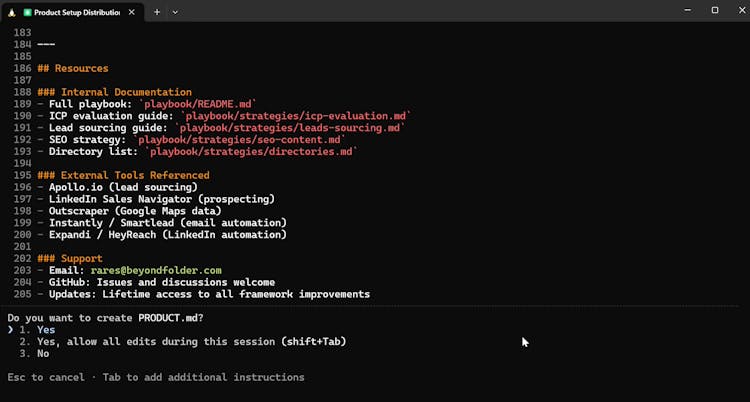Click the selection arrow beside option 1
This screenshot has height=402, width=750.
11,329
